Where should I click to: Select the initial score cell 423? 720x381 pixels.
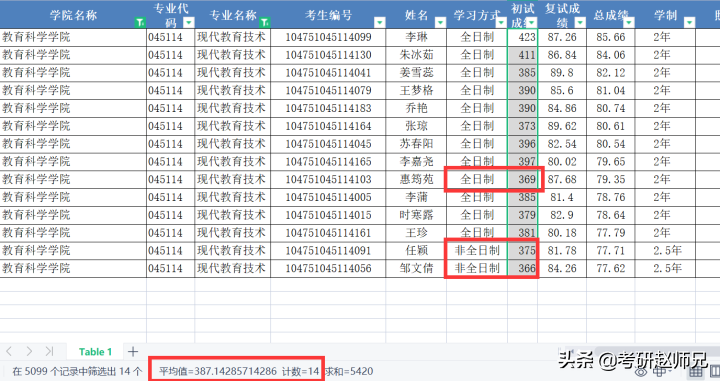point(523,37)
